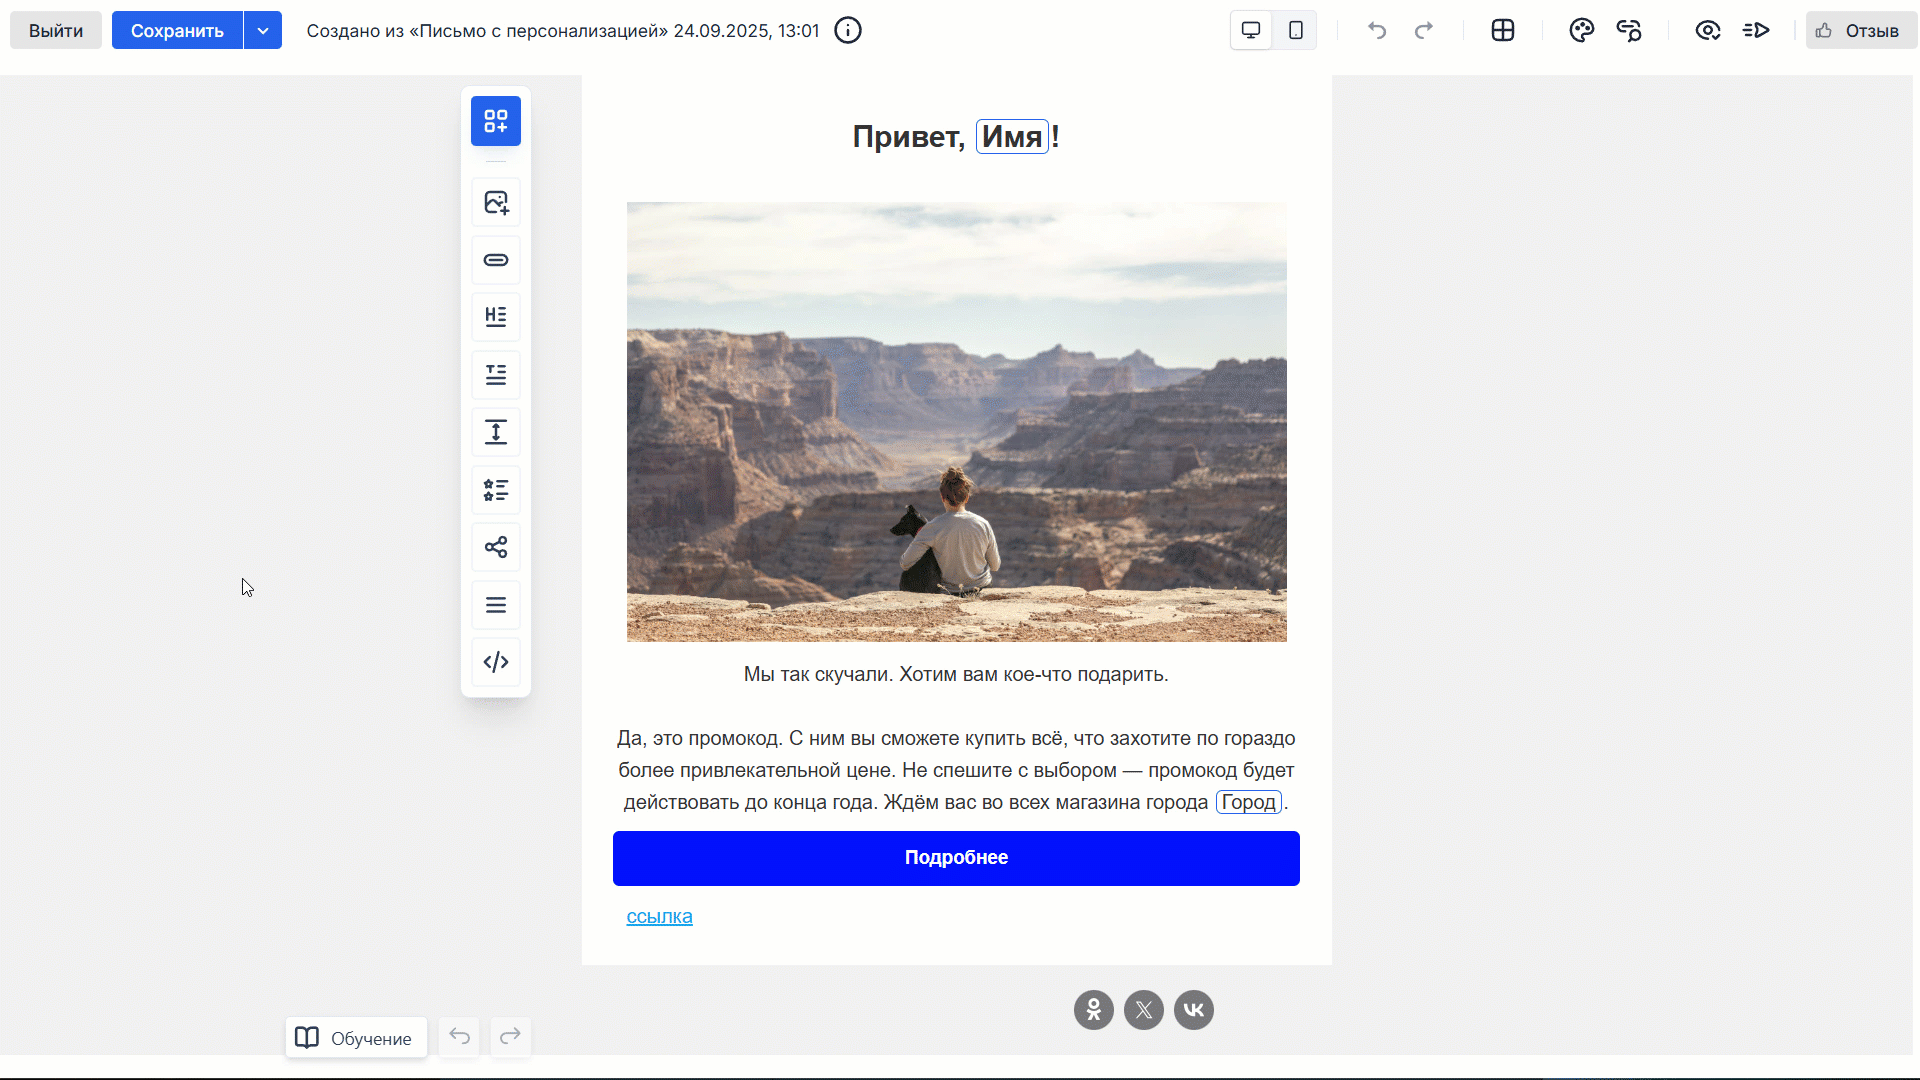Image resolution: width=1920 pixels, height=1080 pixels.
Task: Open the design palette settings
Action: (x=1582, y=30)
